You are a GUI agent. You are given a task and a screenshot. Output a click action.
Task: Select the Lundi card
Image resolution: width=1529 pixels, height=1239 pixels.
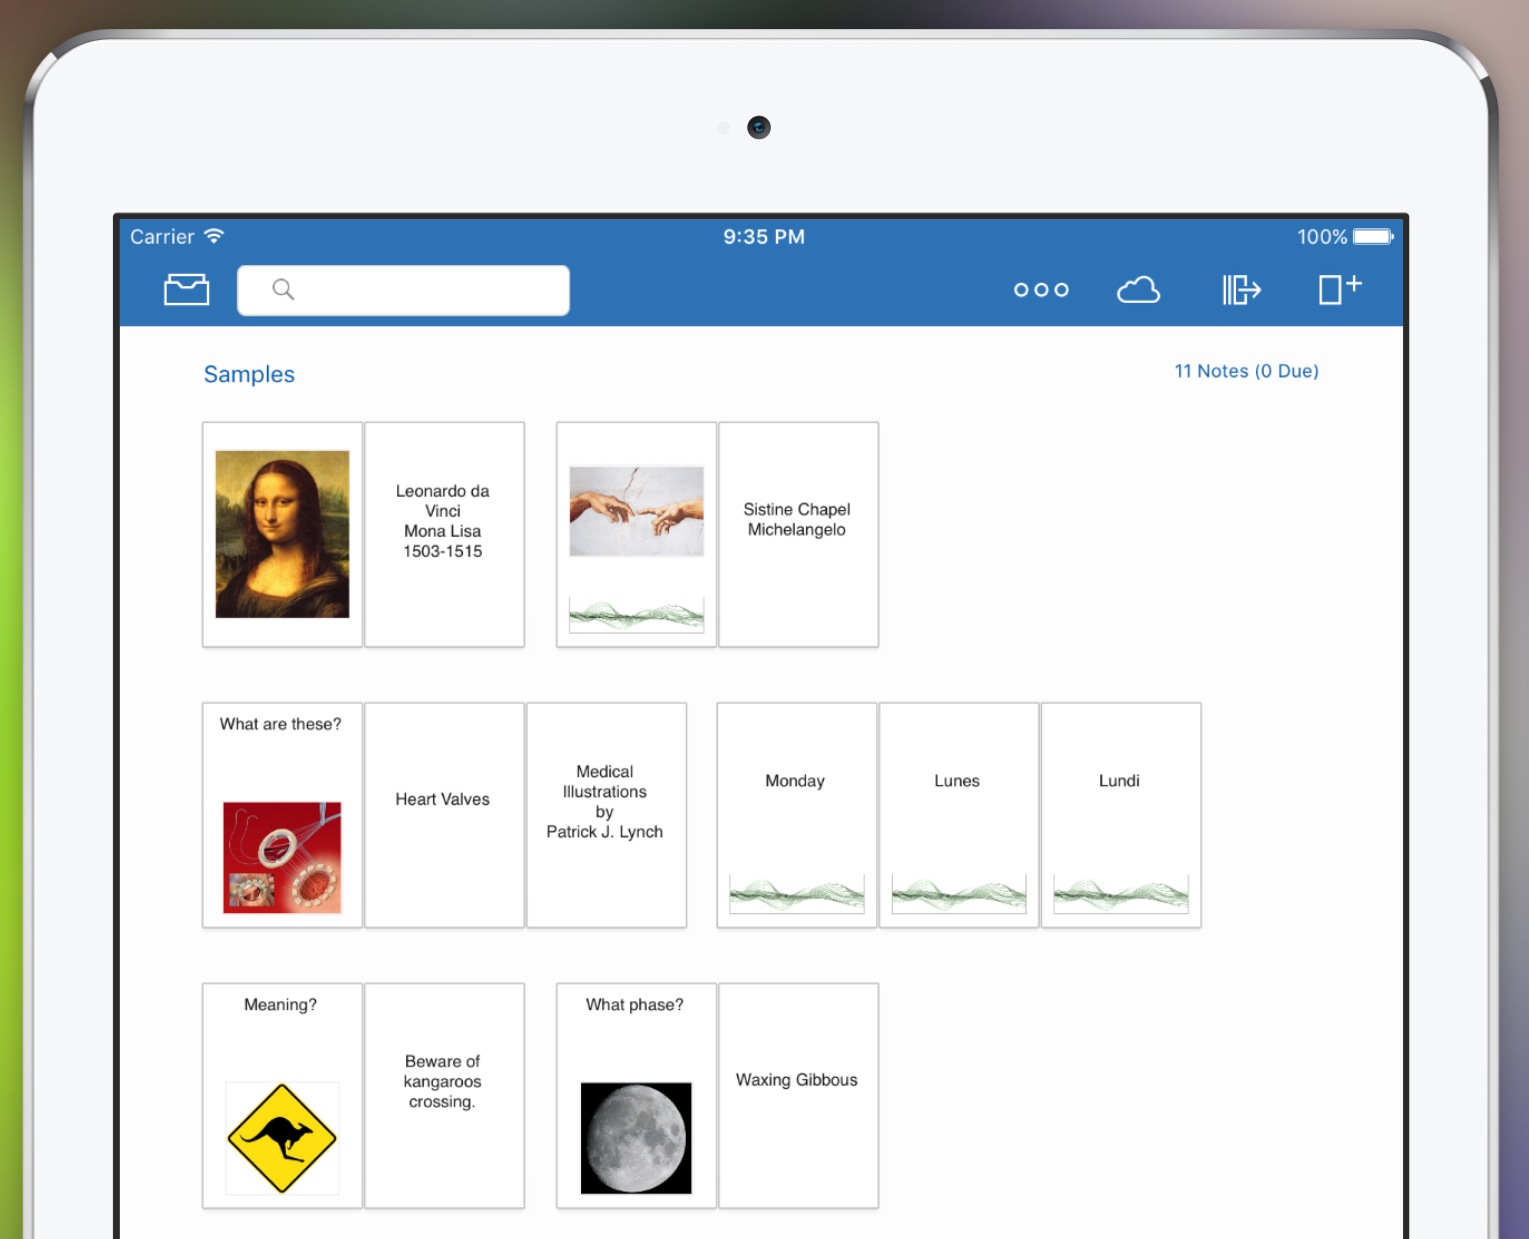[x=1121, y=815]
